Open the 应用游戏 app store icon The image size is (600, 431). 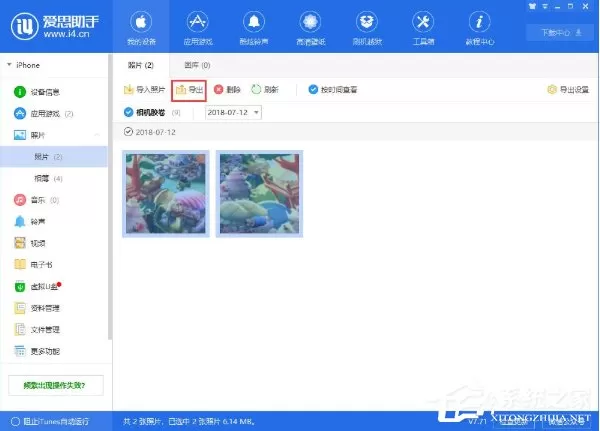(x=197, y=22)
